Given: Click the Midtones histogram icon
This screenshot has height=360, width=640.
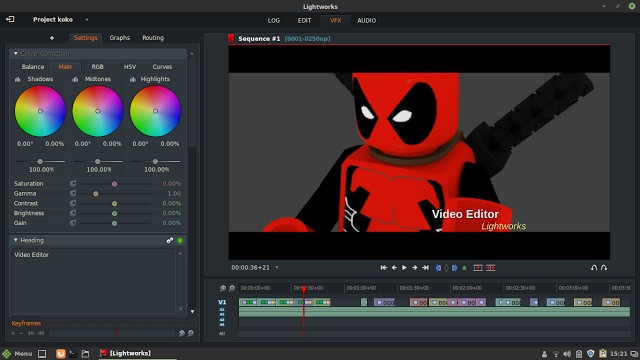Looking at the screenshot, I should pos(75,79).
